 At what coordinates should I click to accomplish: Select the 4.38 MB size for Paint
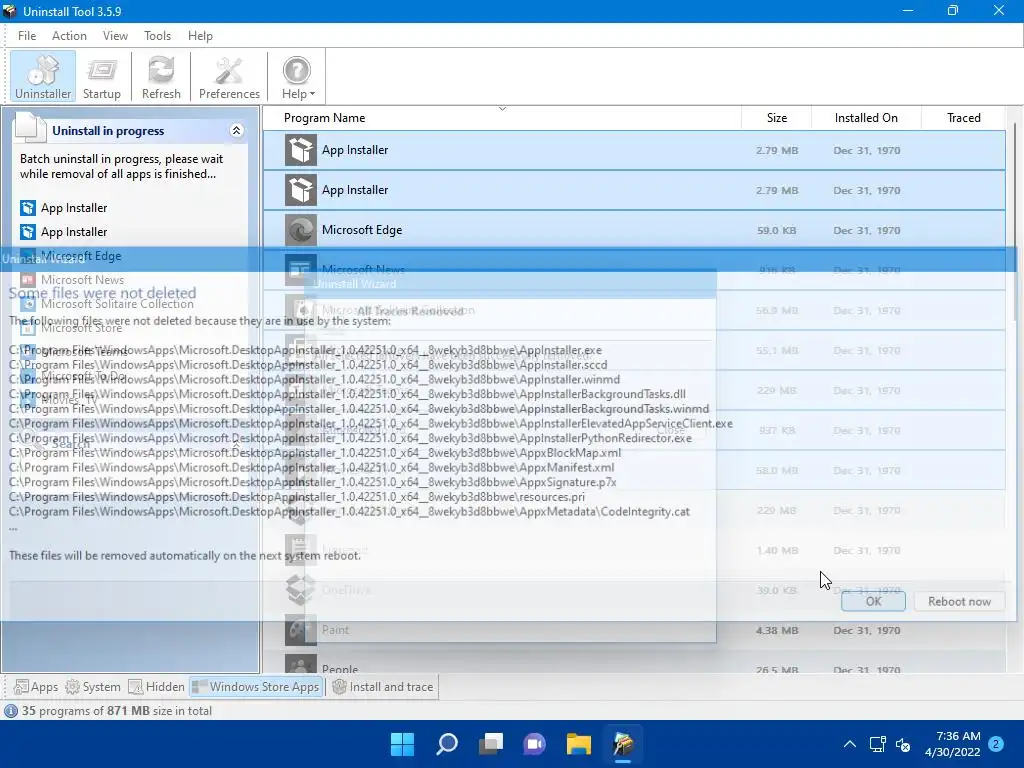coord(776,630)
